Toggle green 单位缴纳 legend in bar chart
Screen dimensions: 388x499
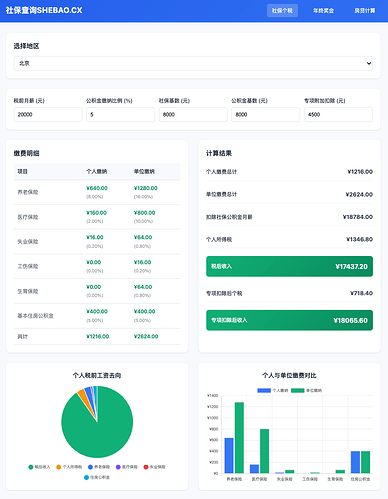click(x=298, y=390)
